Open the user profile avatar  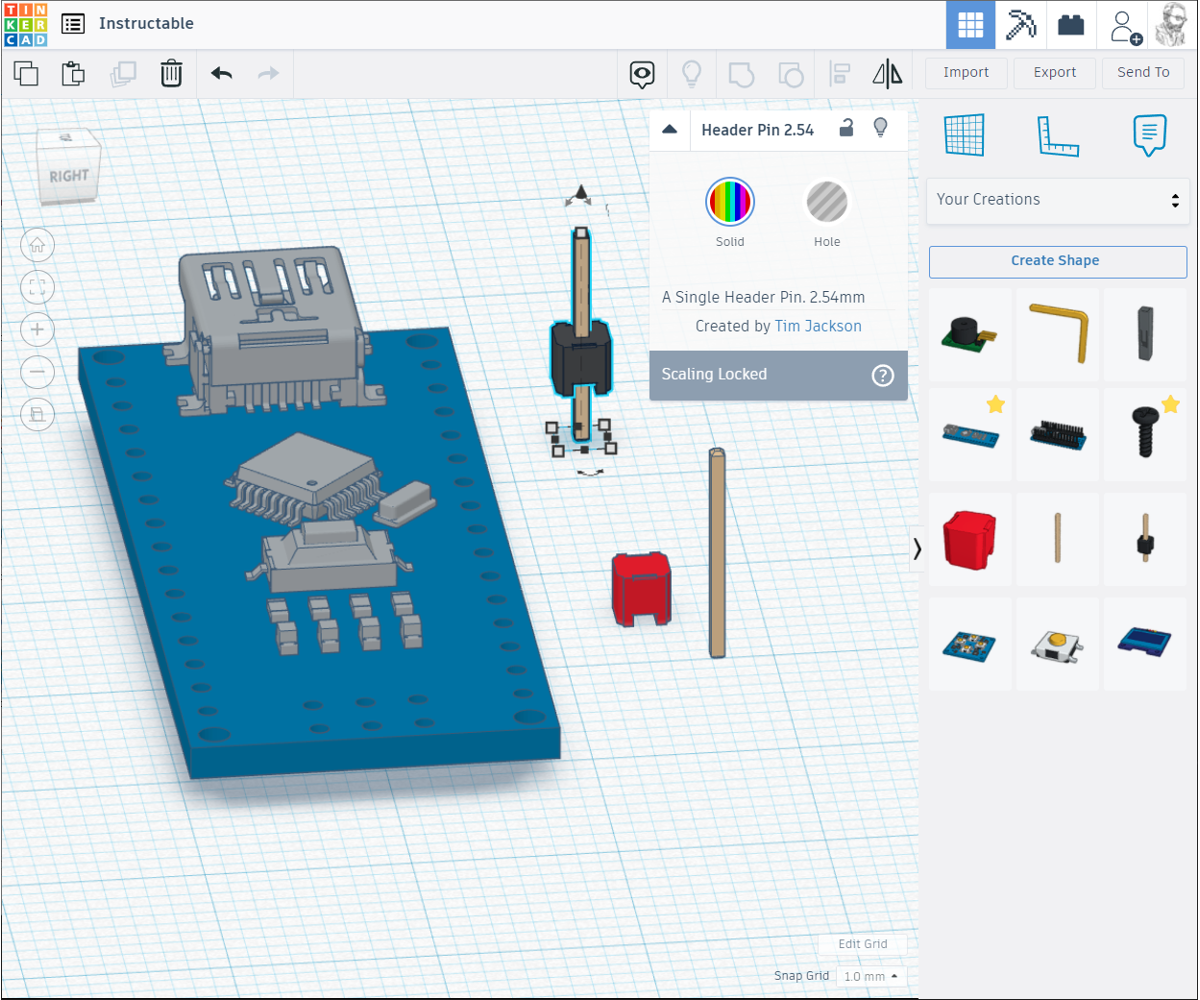1173,25
